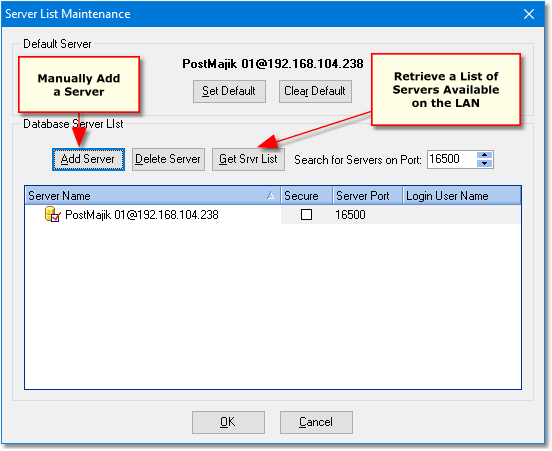Click the Delete Server button

coord(168,159)
